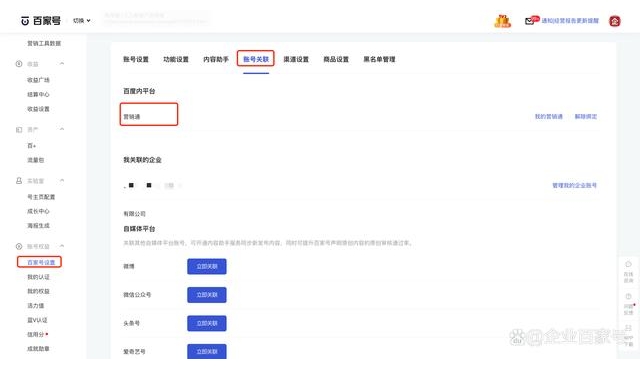The height and width of the screenshot is (369, 640).
Task: Open 流量包 in sidebar
Action: pos(36,160)
